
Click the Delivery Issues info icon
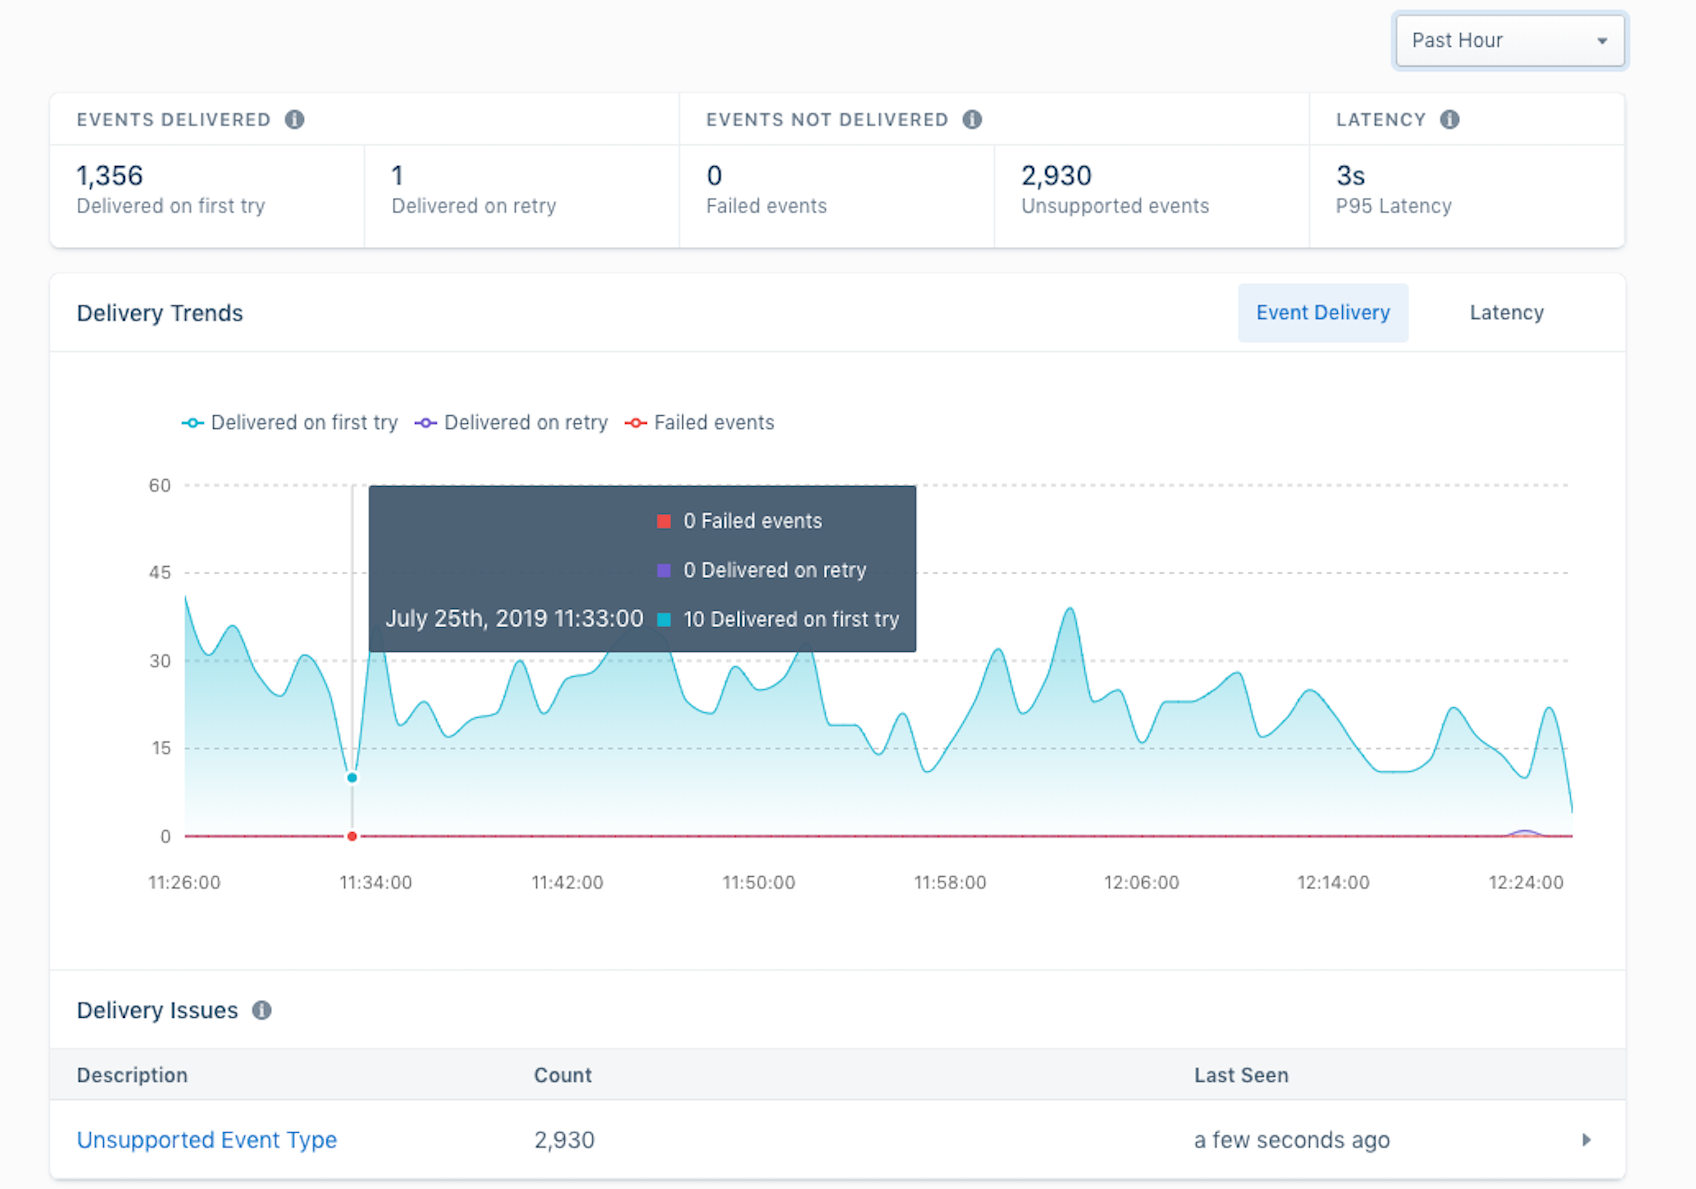[261, 1011]
